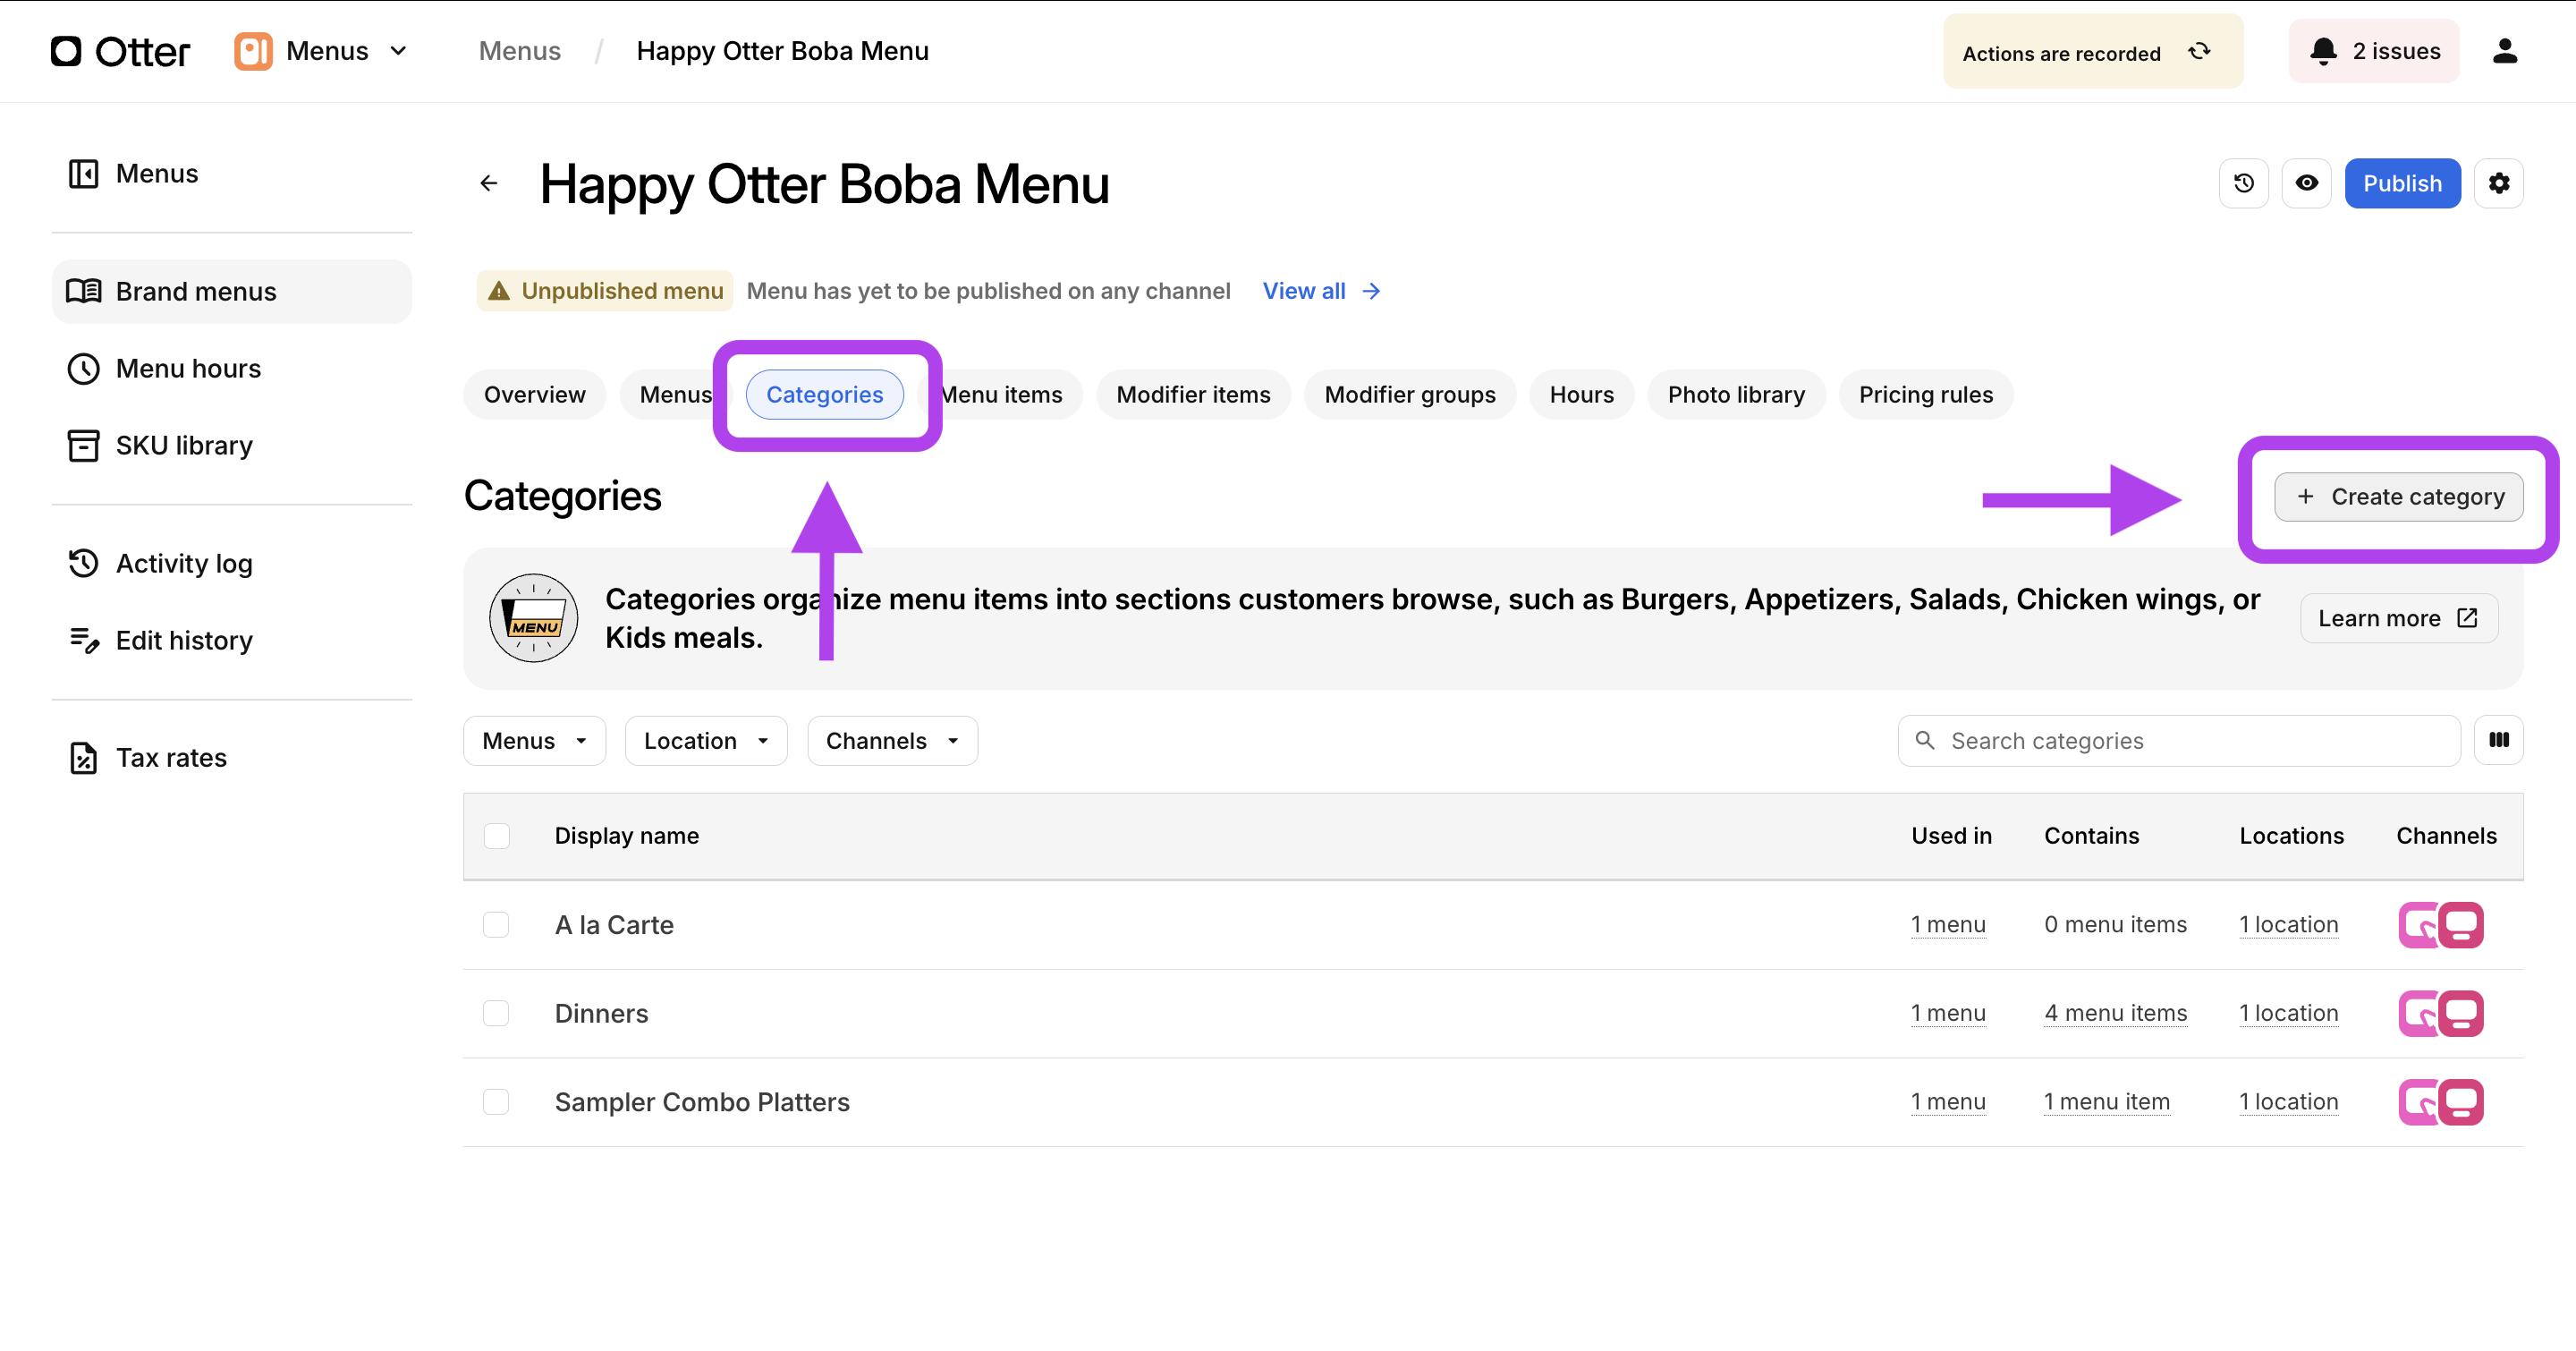Click '1 menu' link for A la Carte
This screenshot has width=2576, height=1351.
click(x=1948, y=925)
